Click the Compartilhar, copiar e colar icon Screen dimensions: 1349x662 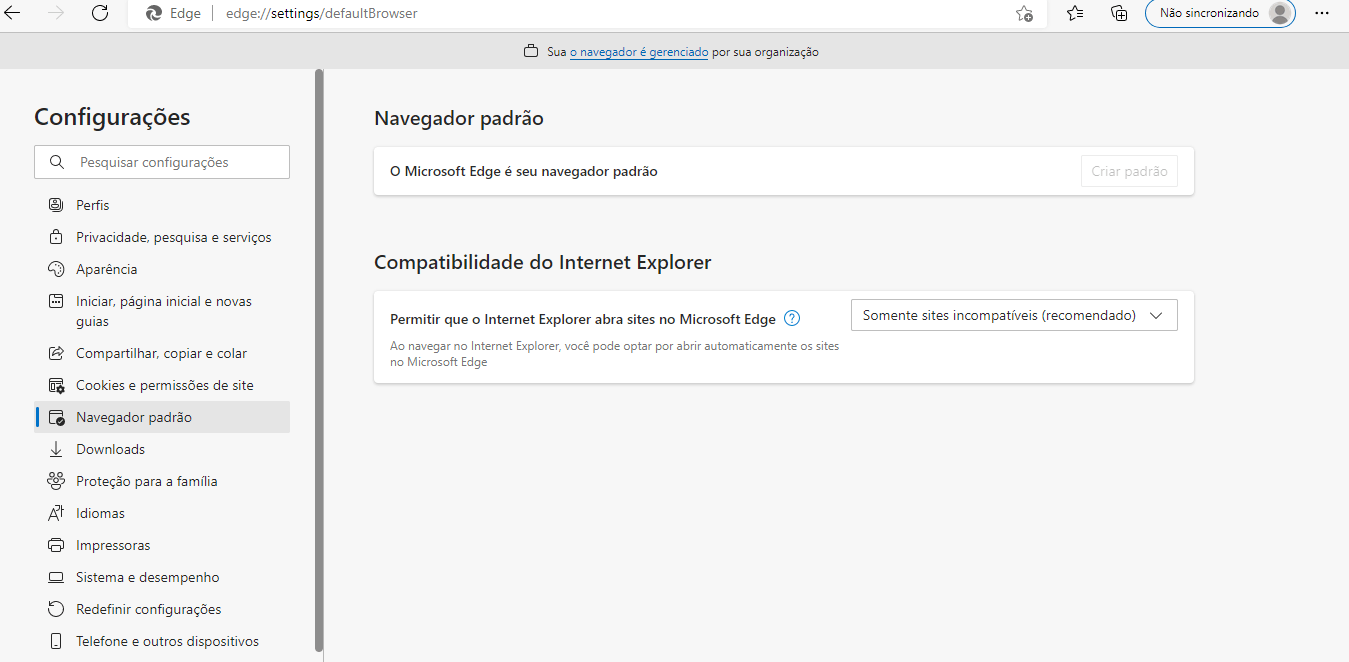pyautogui.click(x=56, y=353)
